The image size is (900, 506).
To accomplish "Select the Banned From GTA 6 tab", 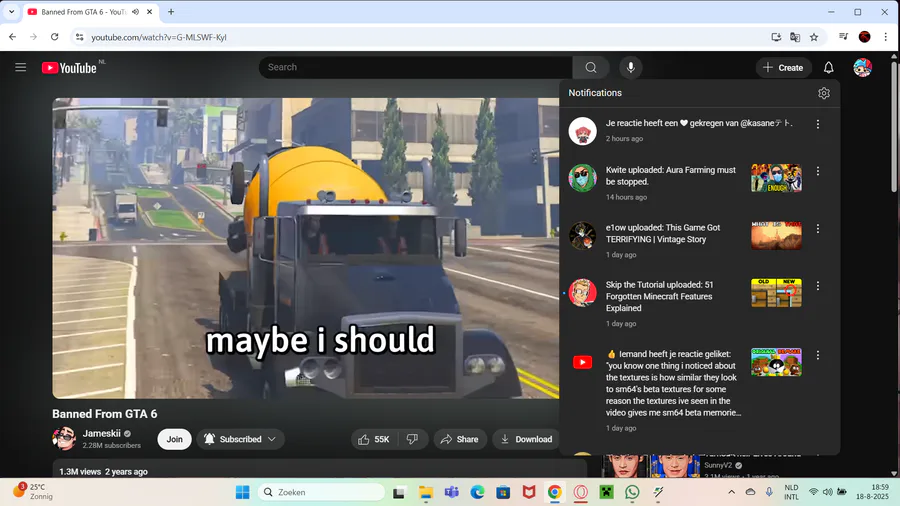I will coord(83,11).
